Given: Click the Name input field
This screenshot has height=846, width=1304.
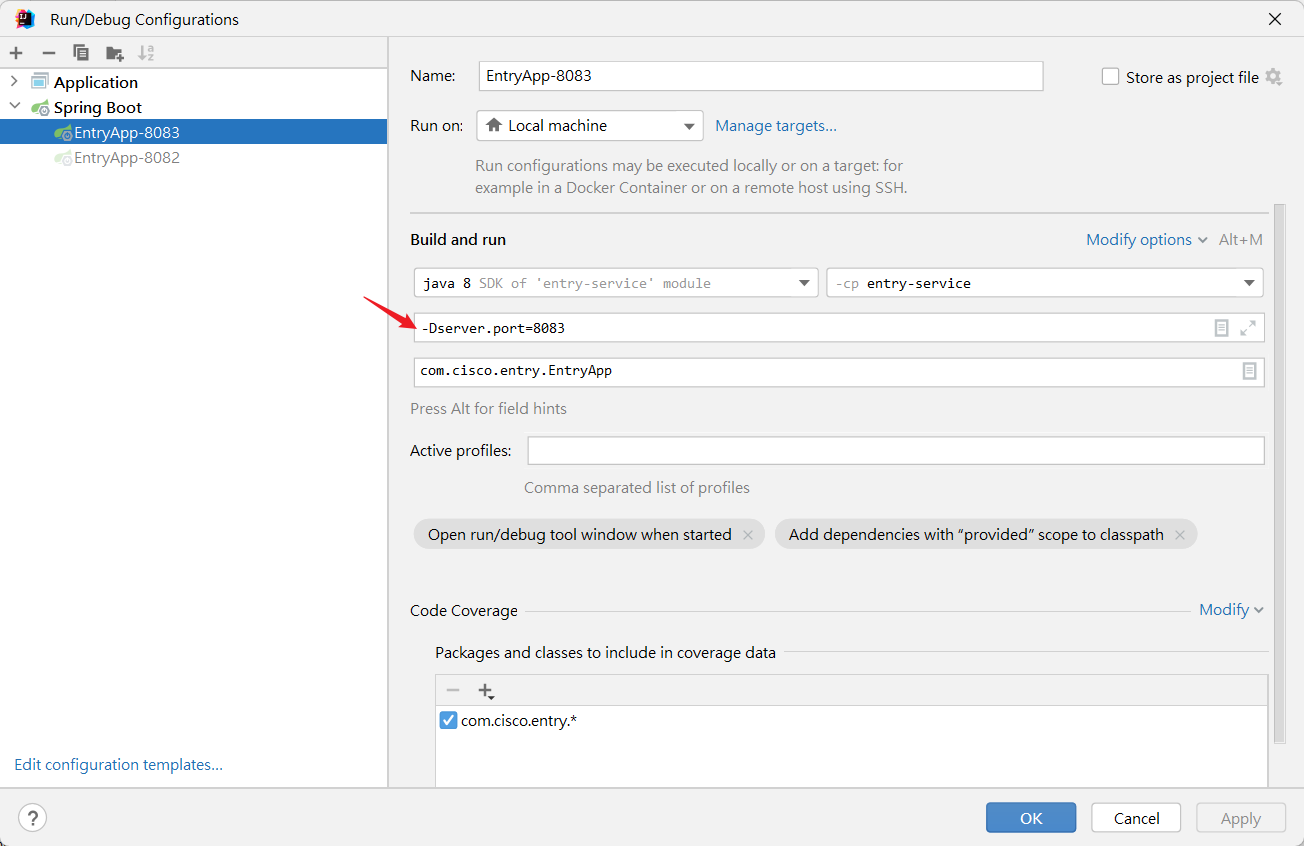Looking at the screenshot, I should pos(761,76).
